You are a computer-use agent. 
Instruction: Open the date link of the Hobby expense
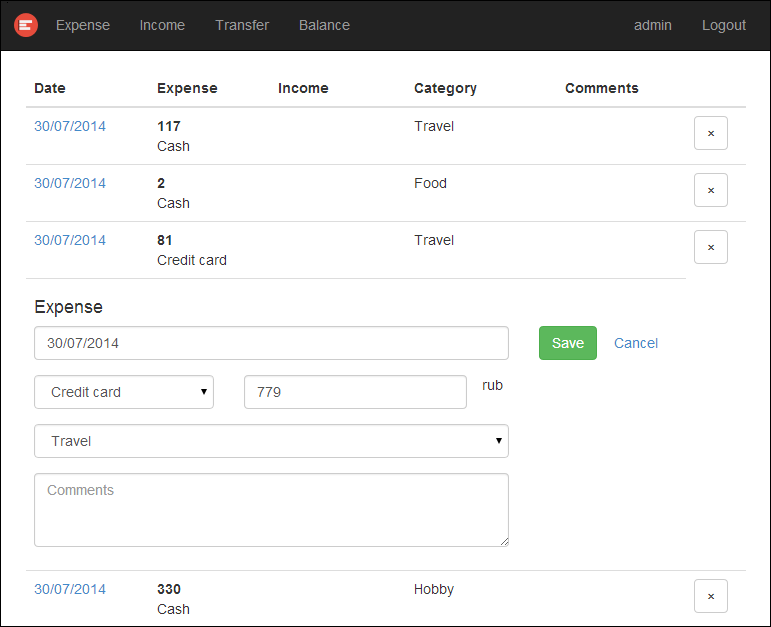pos(70,589)
